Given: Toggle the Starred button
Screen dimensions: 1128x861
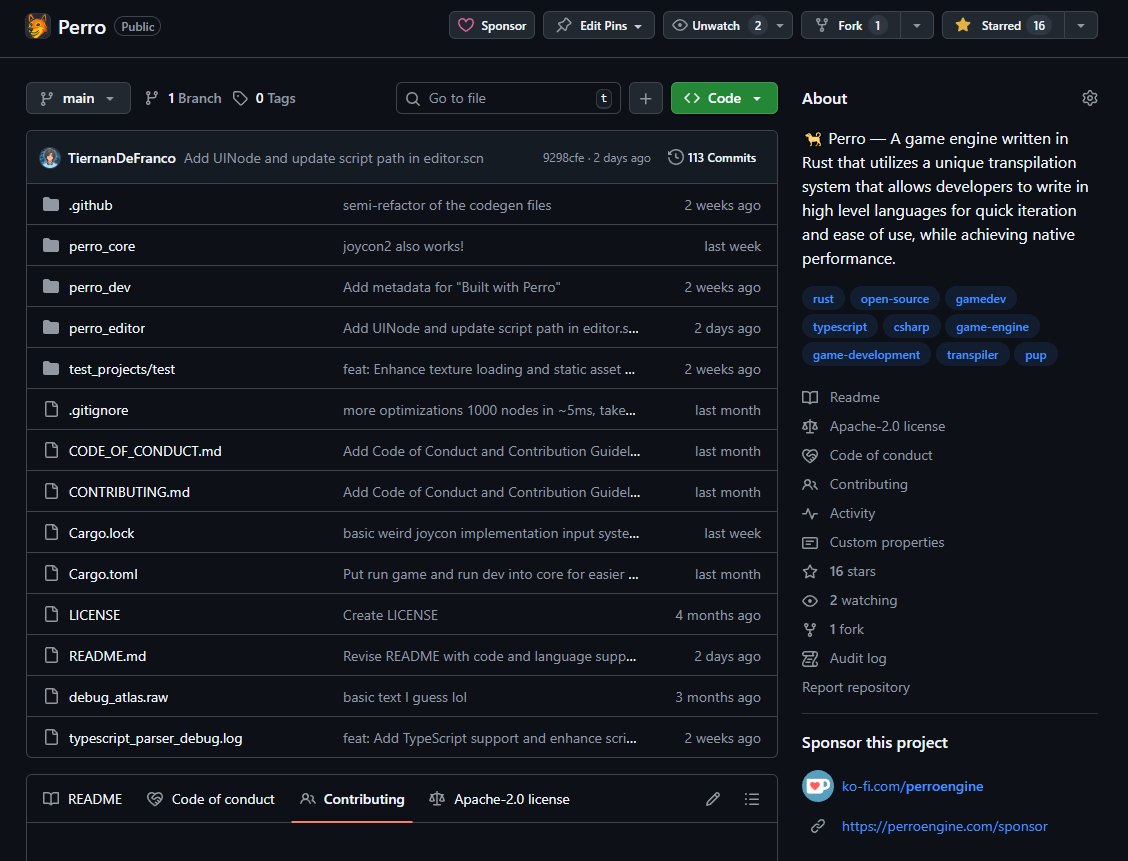Looking at the screenshot, I should (x=1002, y=25).
